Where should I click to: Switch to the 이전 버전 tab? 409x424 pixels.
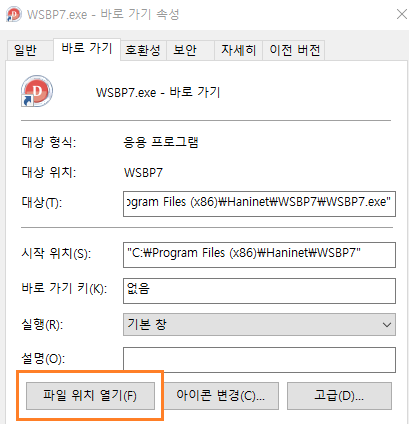(295, 50)
